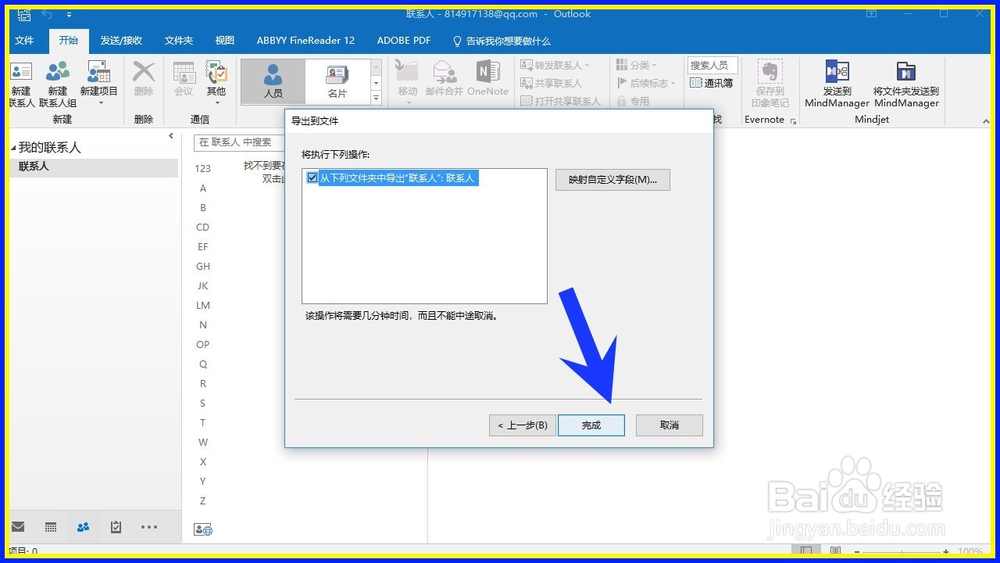Switch to the Send/Receive (发送/接收) tab

[x=121, y=40]
